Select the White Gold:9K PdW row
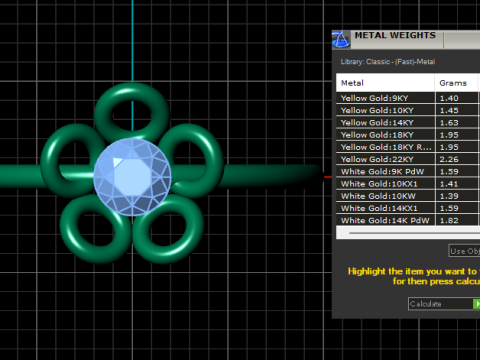 coord(408,172)
